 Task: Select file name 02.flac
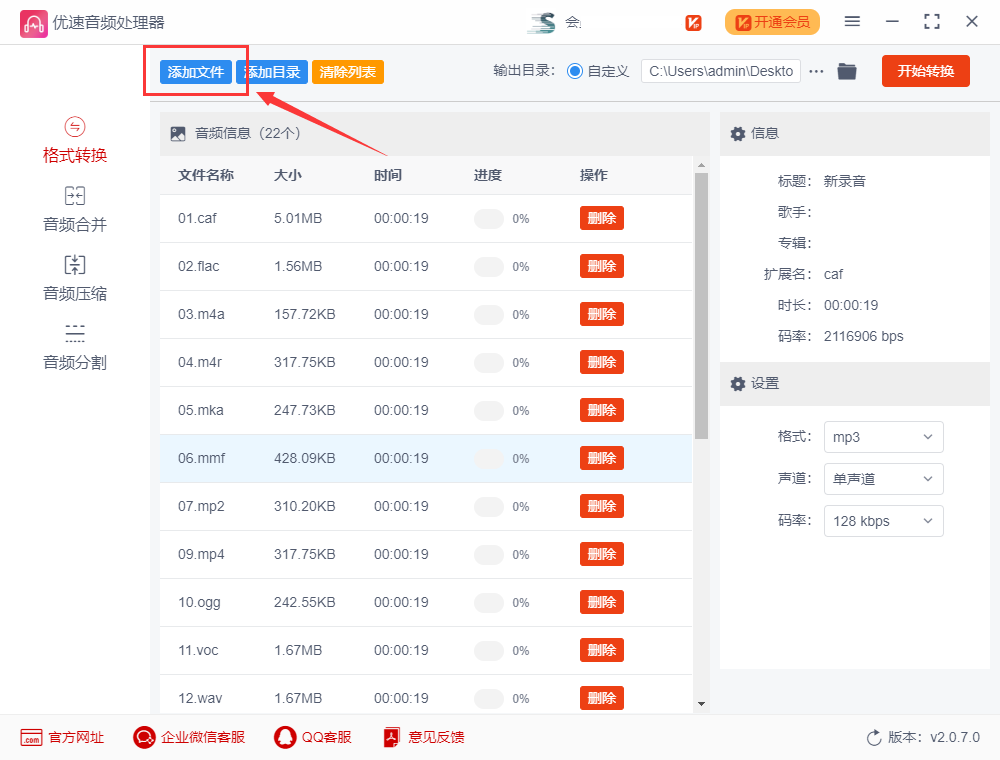[198, 267]
